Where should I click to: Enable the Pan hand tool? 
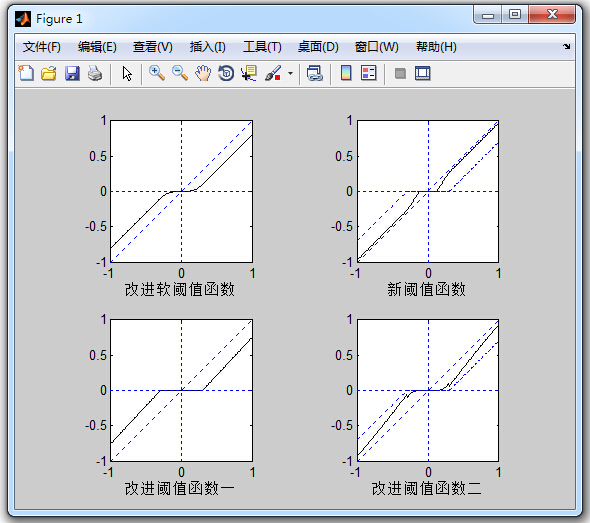point(203,73)
